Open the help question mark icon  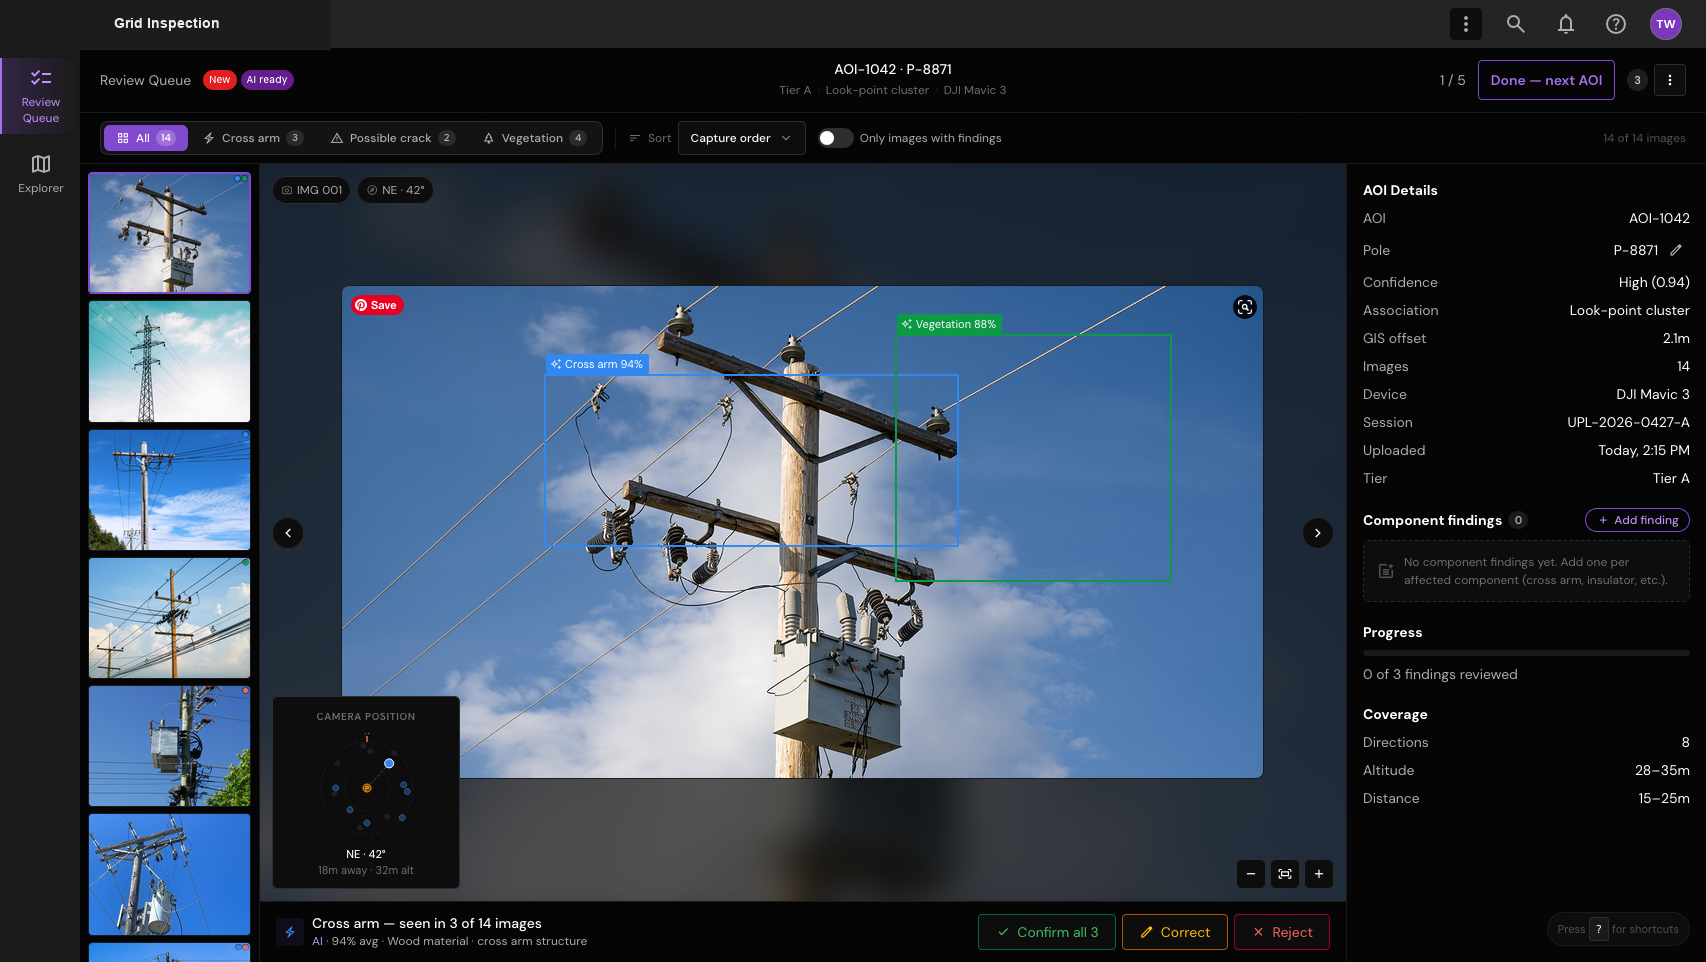1615,24
